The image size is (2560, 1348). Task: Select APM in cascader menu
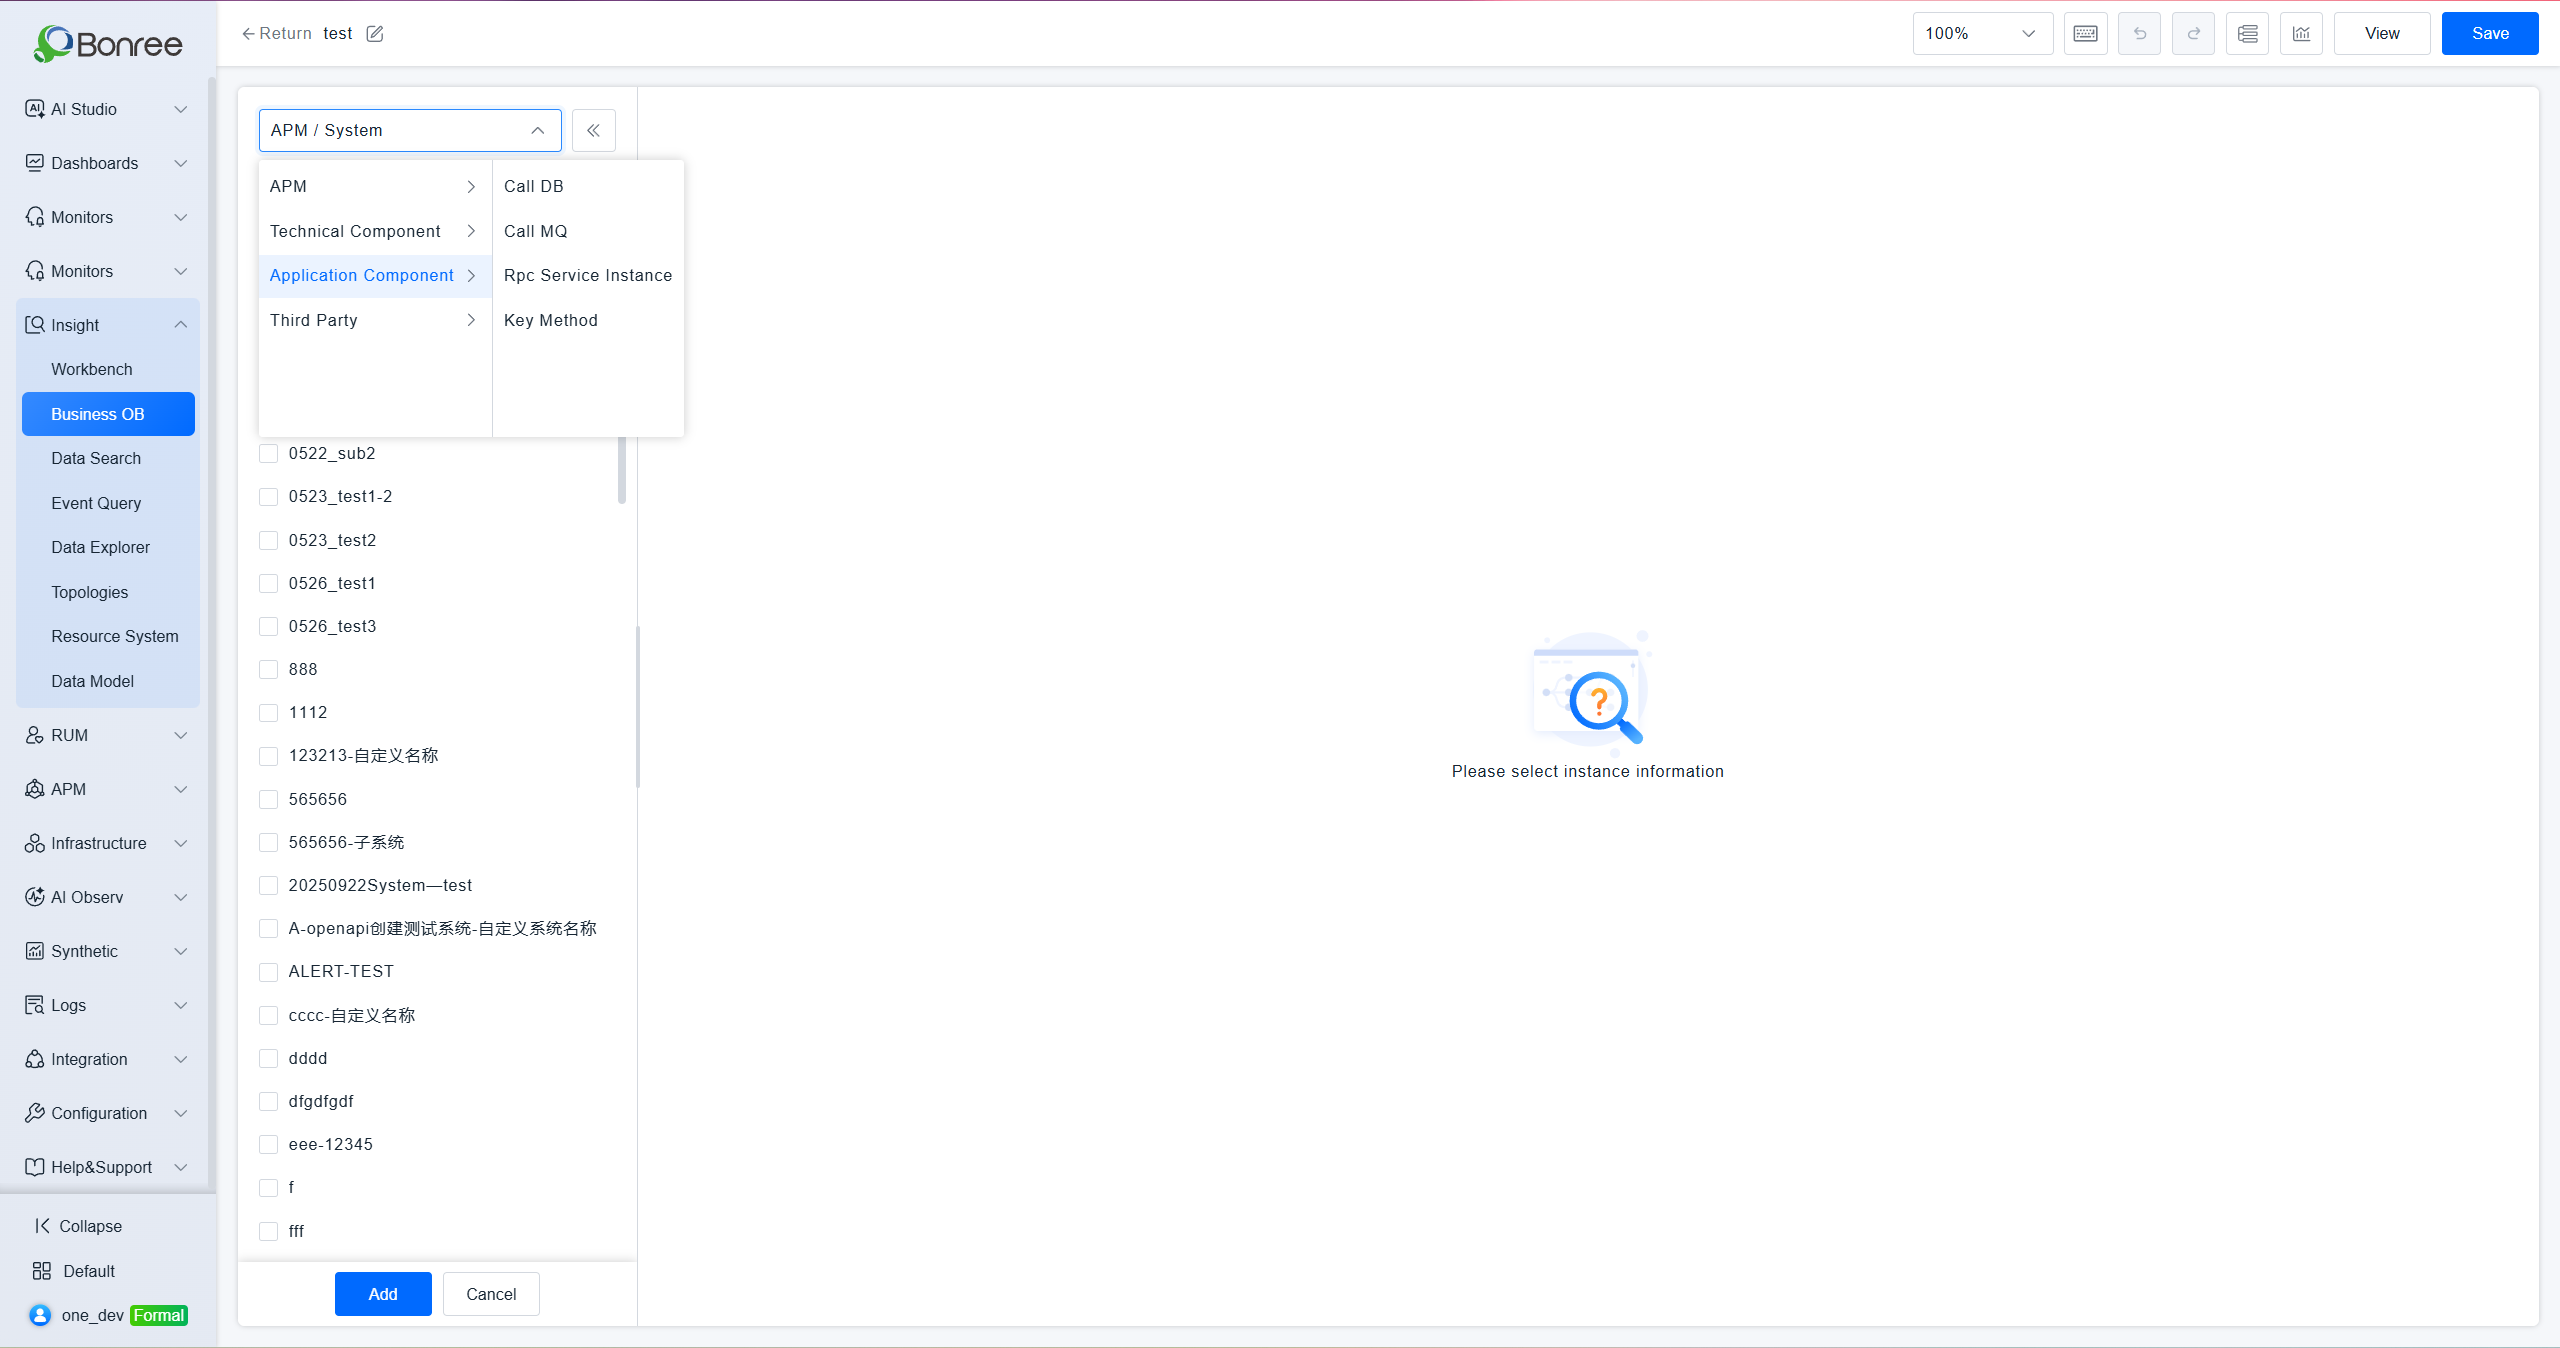(375, 187)
